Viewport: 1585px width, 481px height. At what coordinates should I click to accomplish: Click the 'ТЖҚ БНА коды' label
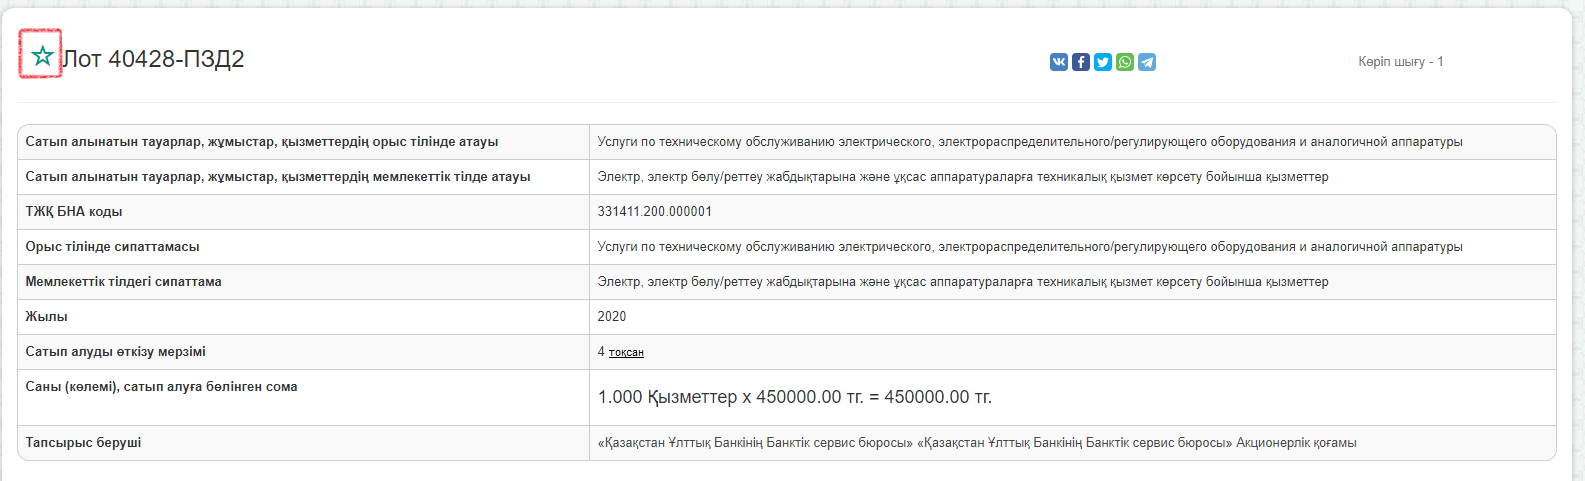pyautogui.click(x=74, y=212)
